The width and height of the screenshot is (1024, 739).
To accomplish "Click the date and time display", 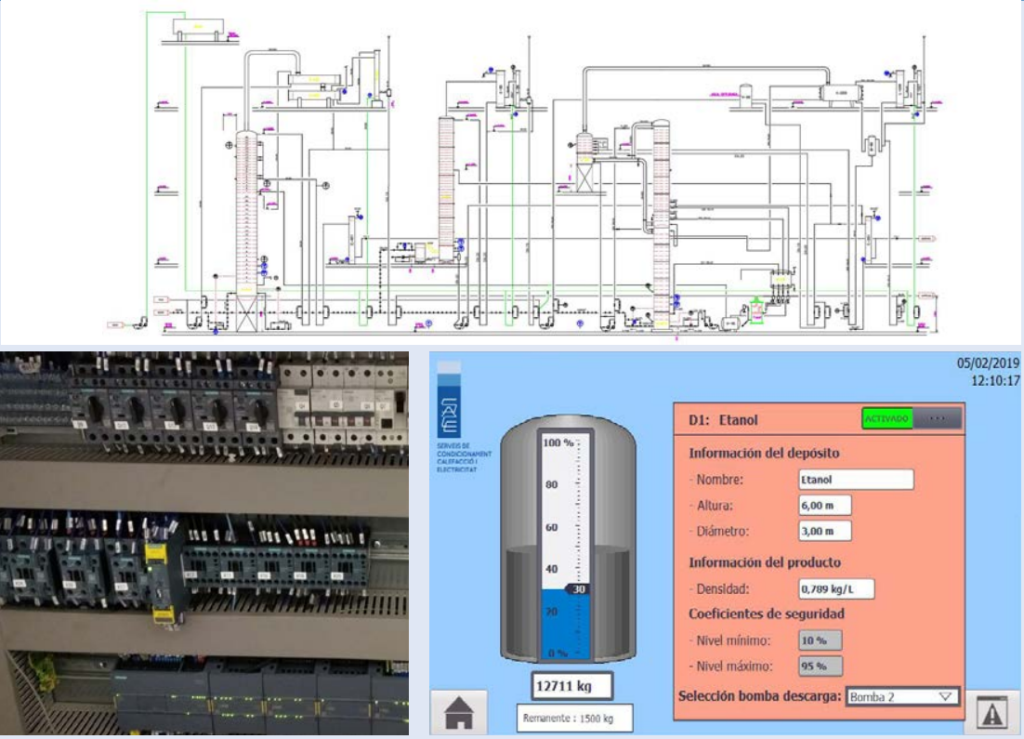I will [988, 372].
